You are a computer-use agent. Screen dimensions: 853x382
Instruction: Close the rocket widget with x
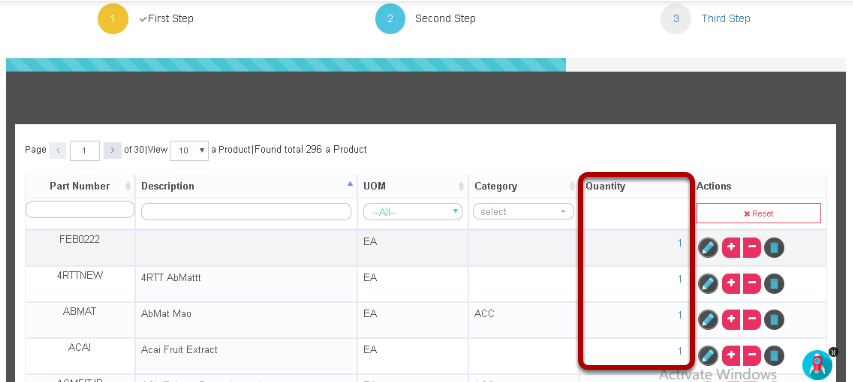click(833, 352)
